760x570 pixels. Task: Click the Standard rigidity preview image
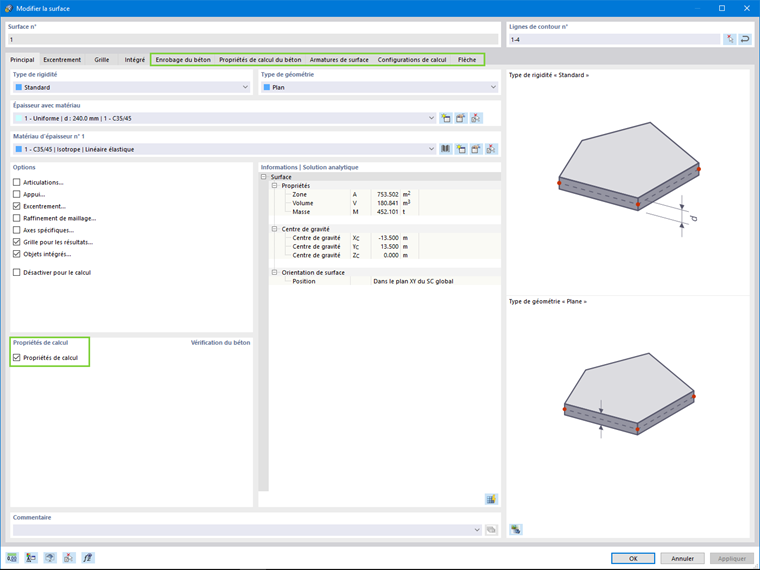tap(628, 179)
